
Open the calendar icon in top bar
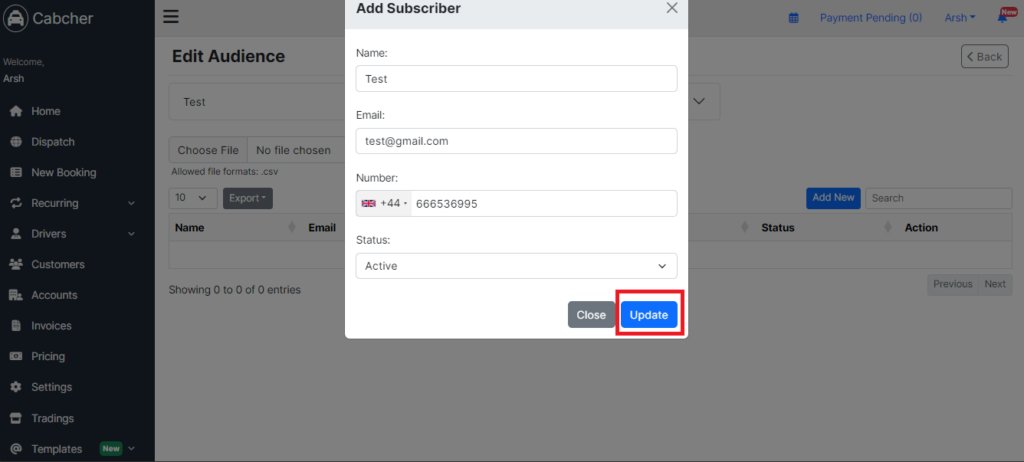coord(793,18)
